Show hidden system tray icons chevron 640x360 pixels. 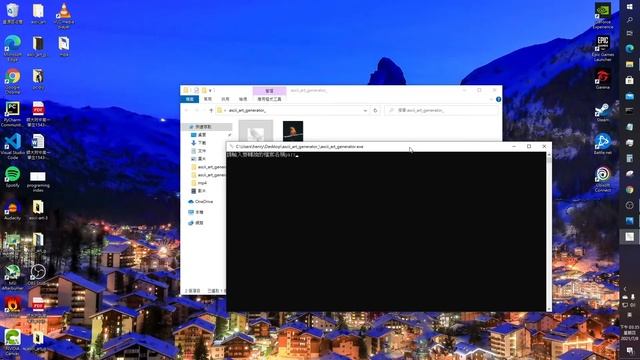click(x=625, y=289)
